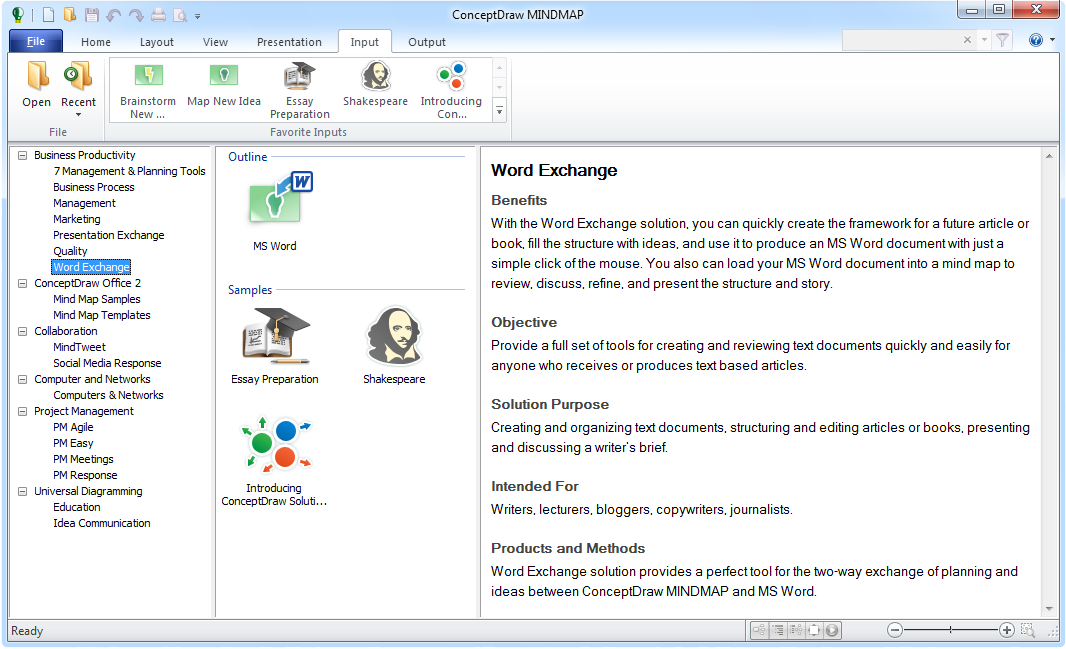The width and height of the screenshot is (1066, 649).
Task: Open the MS Word outline input
Action: click(x=275, y=211)
